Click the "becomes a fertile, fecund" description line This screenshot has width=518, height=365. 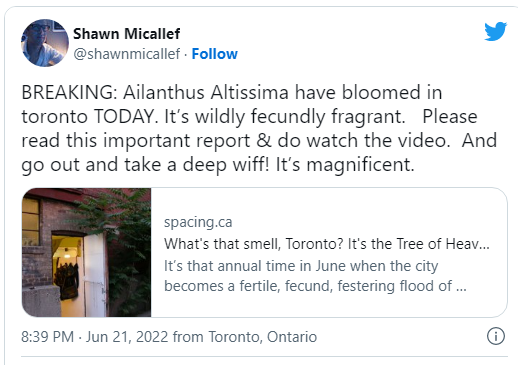[315, 286]
